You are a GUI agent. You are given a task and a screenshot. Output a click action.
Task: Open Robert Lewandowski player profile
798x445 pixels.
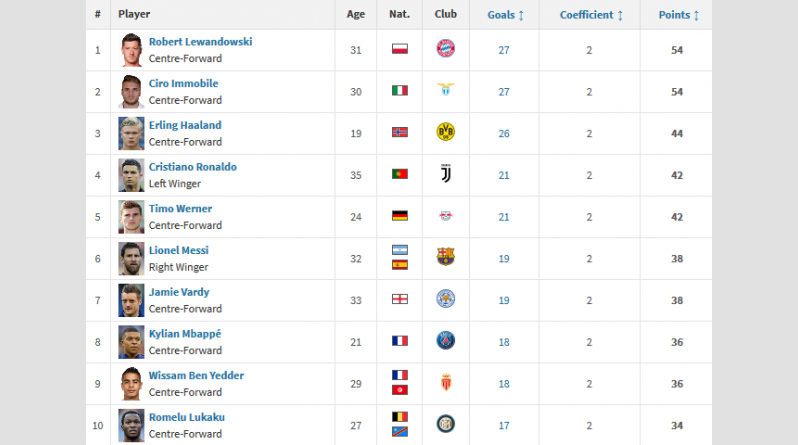pyautogui.click(x=200, y=42)
